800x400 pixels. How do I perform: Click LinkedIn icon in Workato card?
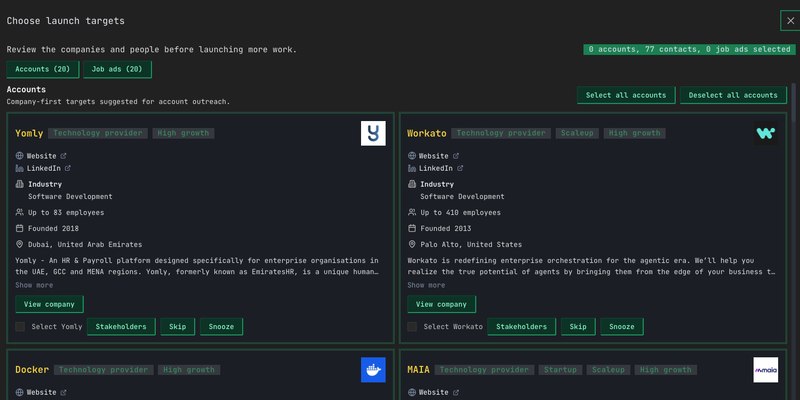412,168
